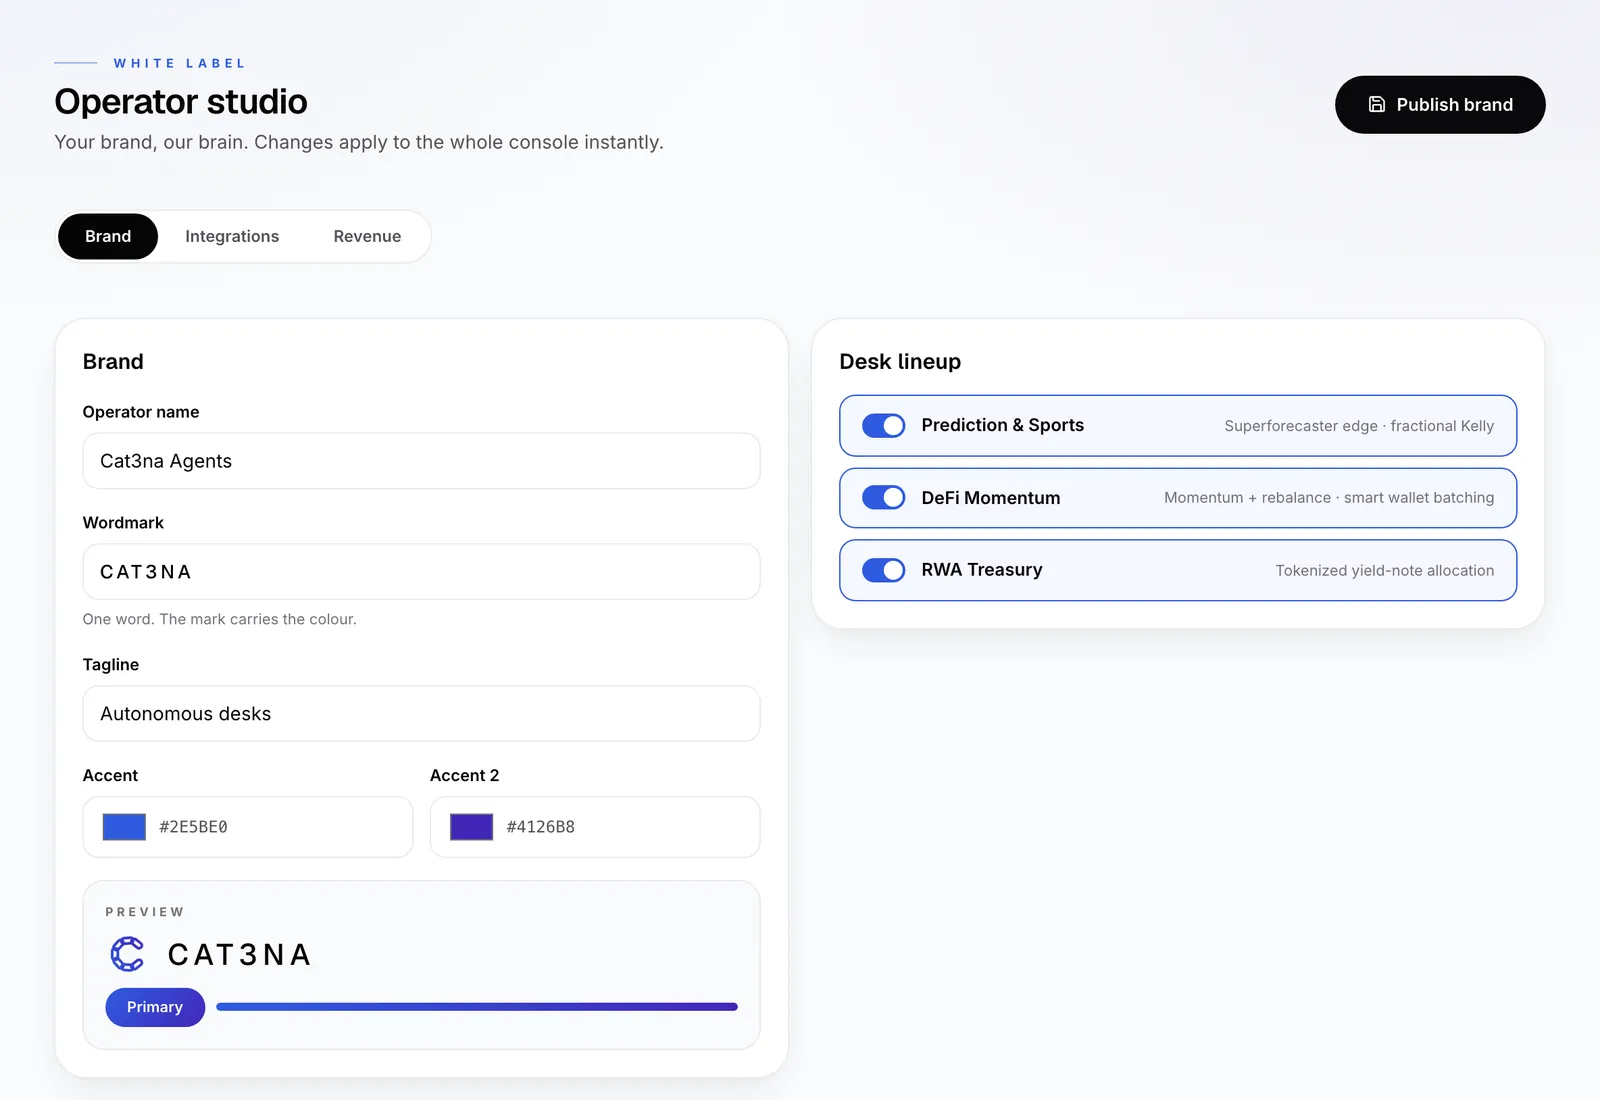Disable the RWA Treasury desk switch

point(884,570)
